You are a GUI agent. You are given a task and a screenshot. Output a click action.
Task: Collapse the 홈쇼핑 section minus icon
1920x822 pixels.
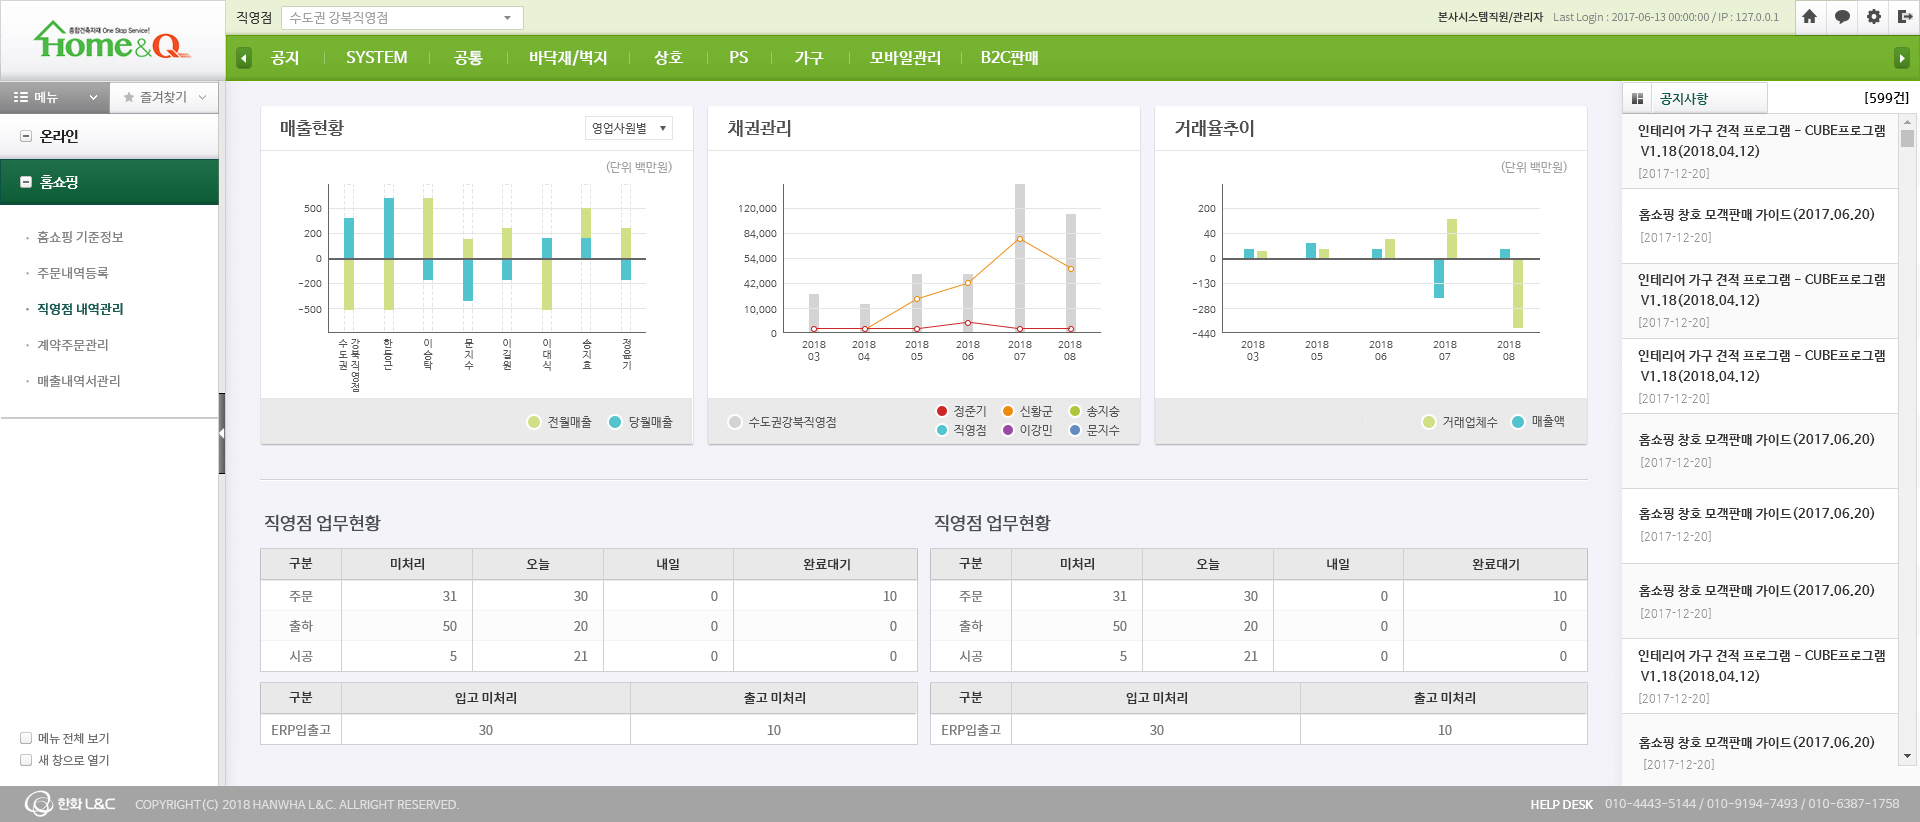[x=26, y=182]
